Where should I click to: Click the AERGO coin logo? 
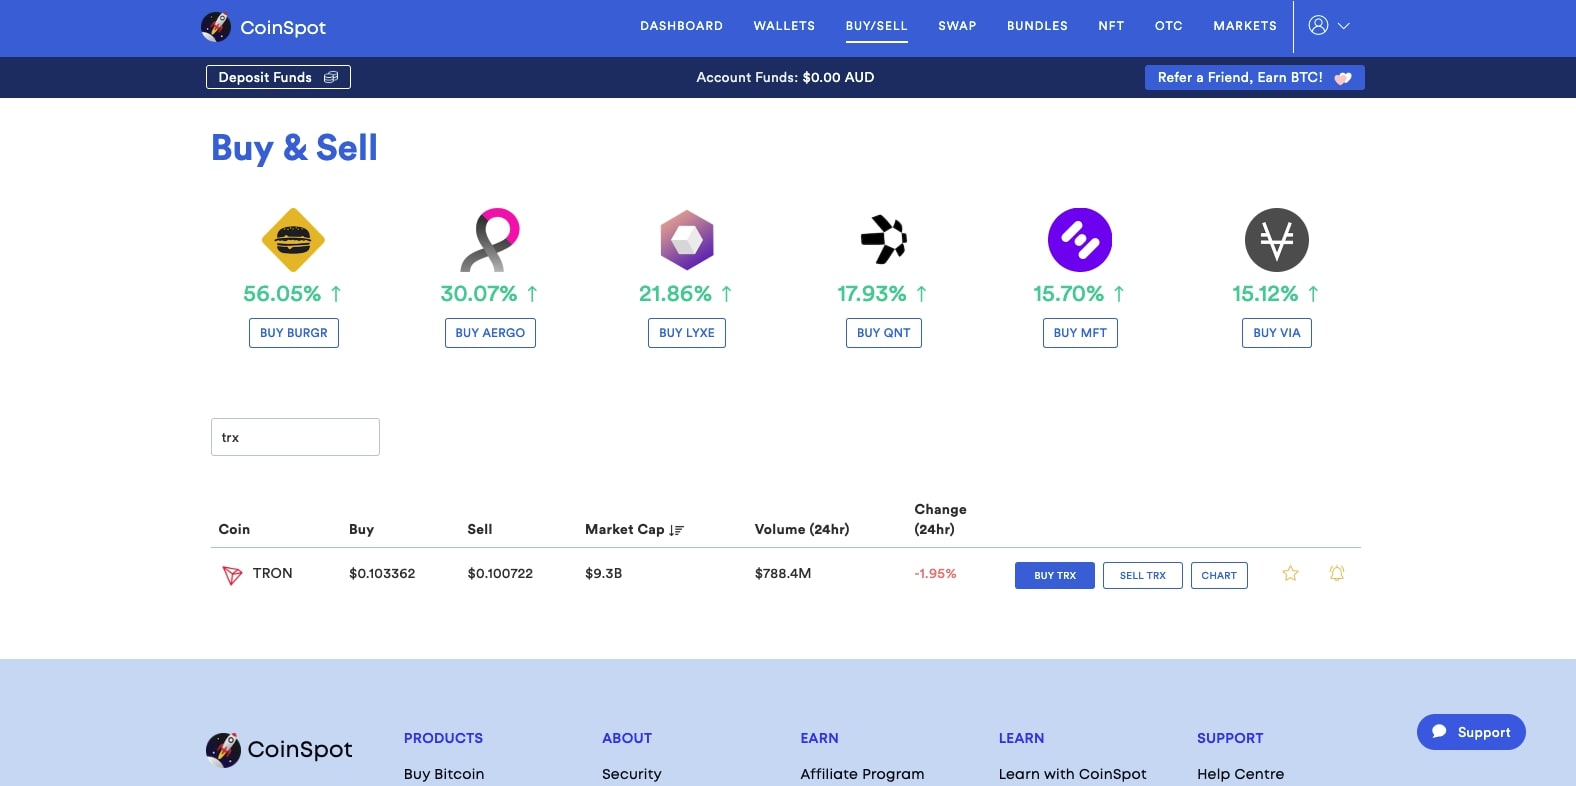[490, 240]
